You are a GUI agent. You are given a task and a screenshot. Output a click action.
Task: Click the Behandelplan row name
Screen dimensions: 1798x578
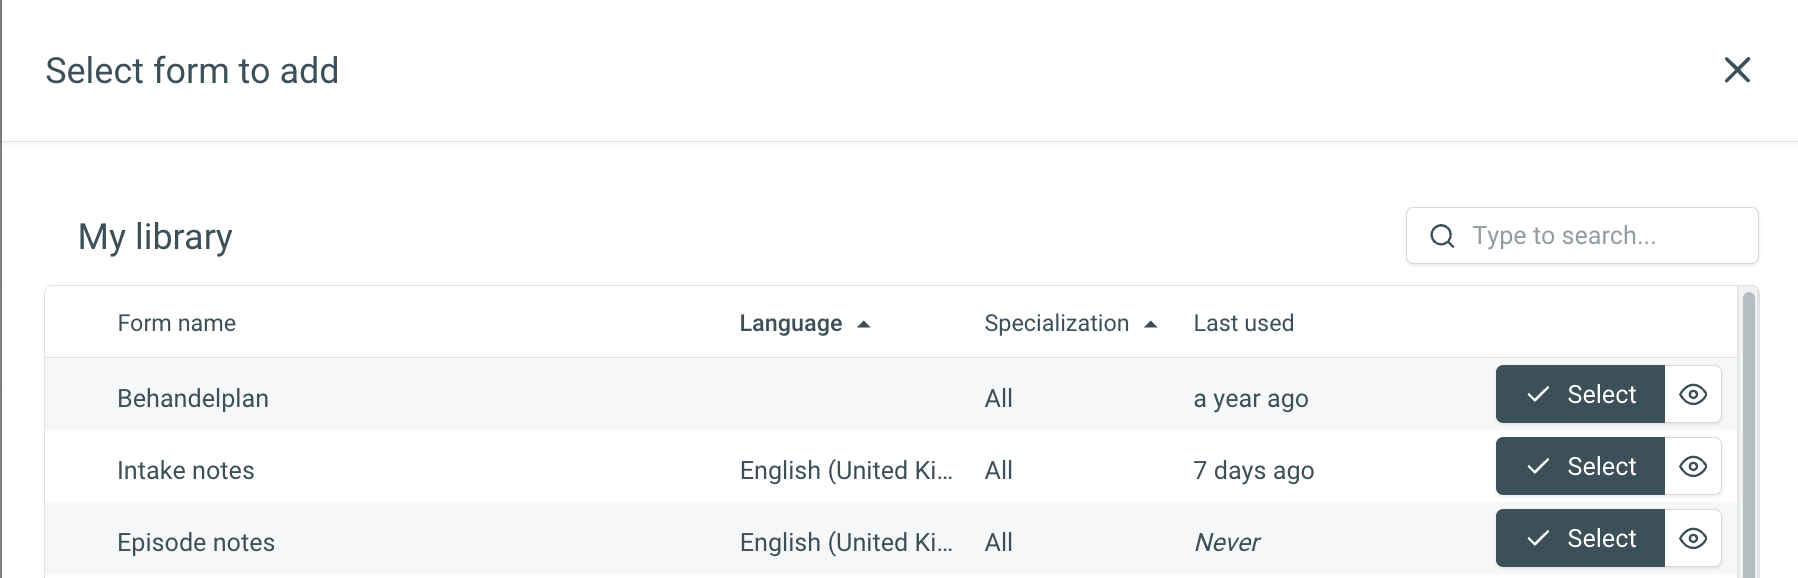(193, 398)
